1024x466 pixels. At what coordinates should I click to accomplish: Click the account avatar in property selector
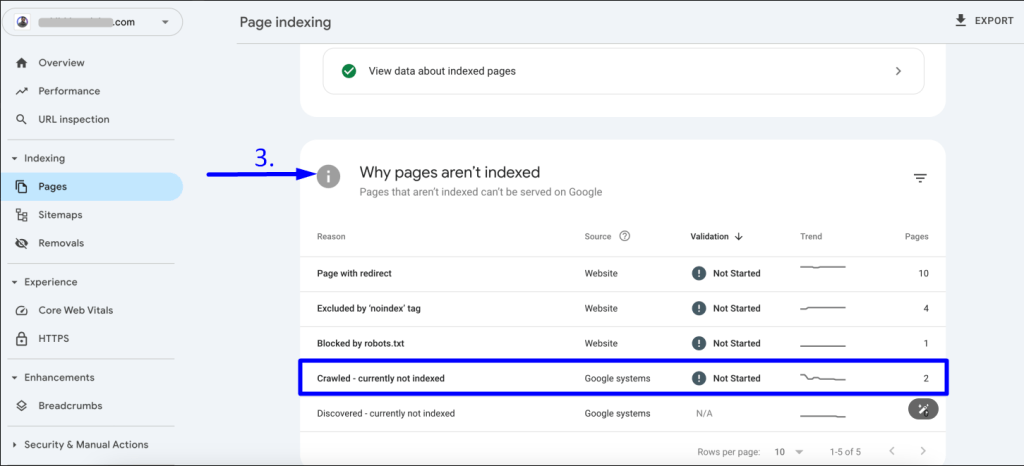tap(22, 22)
